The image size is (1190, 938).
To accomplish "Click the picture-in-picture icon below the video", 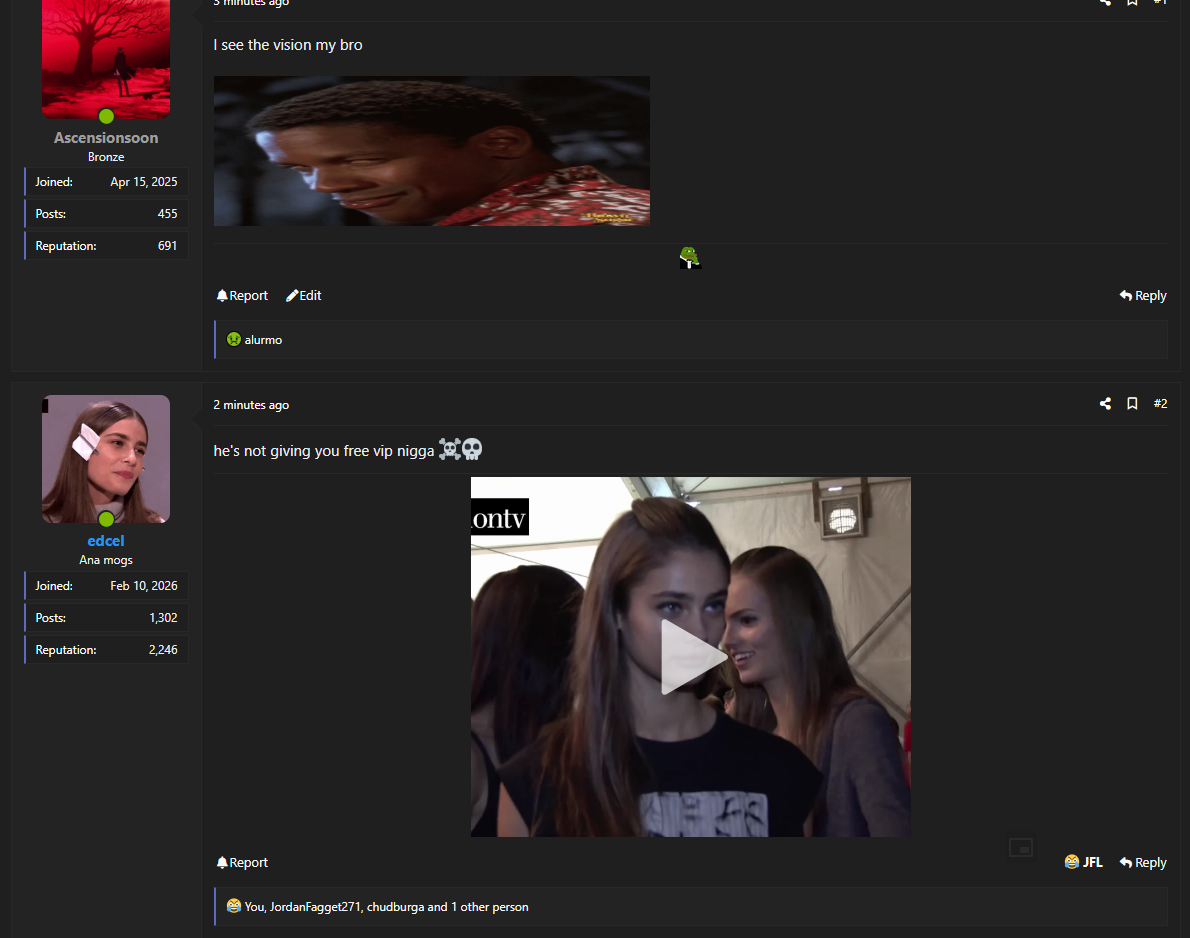I will pyautogui.click(x=1020, y=848).
